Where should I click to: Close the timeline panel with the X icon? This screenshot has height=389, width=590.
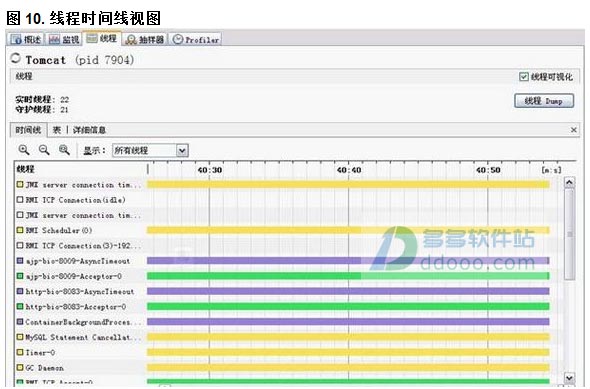[x=573, y=130]
